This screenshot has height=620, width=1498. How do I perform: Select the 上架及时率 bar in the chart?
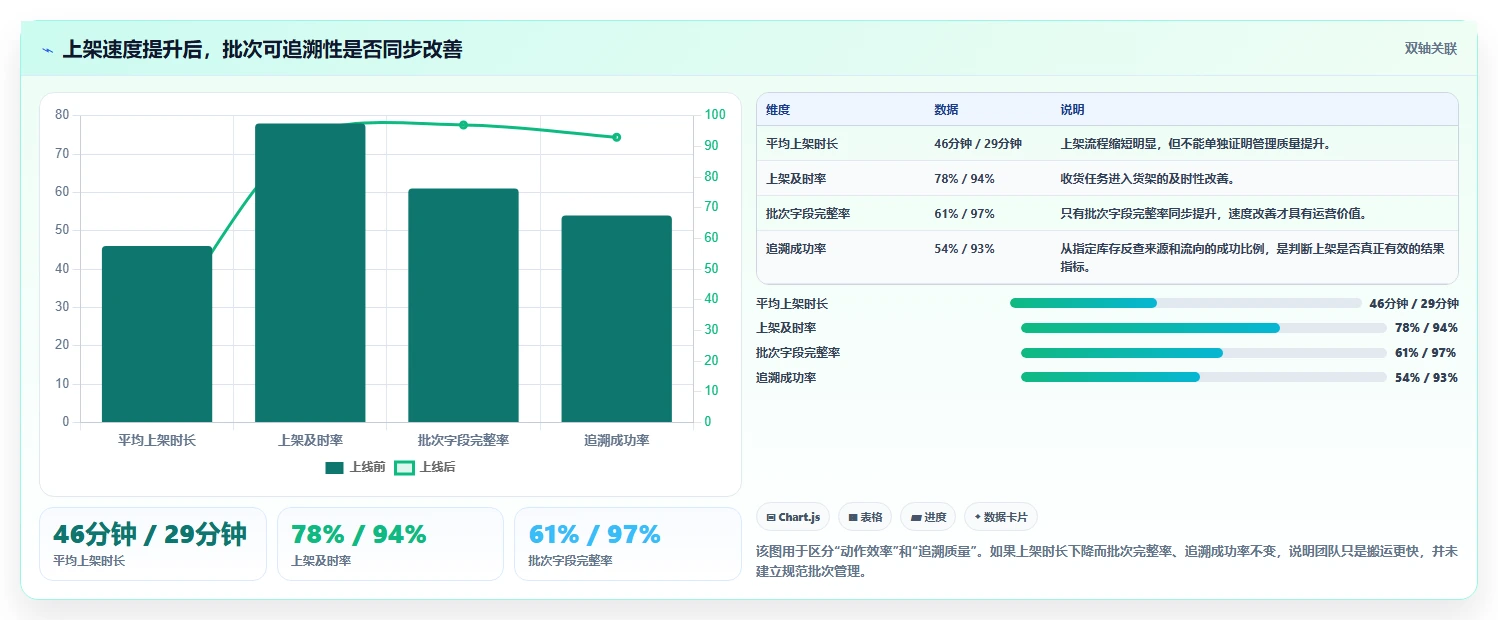pos(310,273)
